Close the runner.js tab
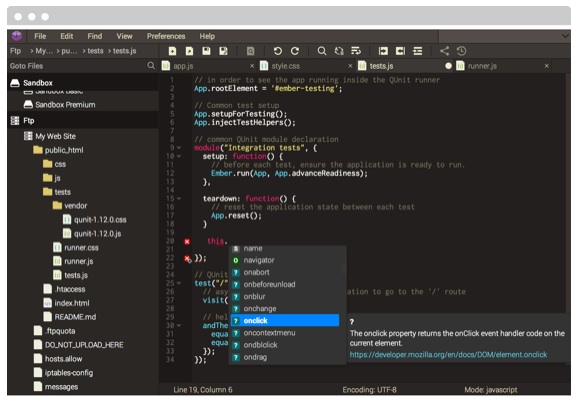Image resolution: width=579 pixels, height=400 pixels. pyautogui.click(x=547, y=66)
